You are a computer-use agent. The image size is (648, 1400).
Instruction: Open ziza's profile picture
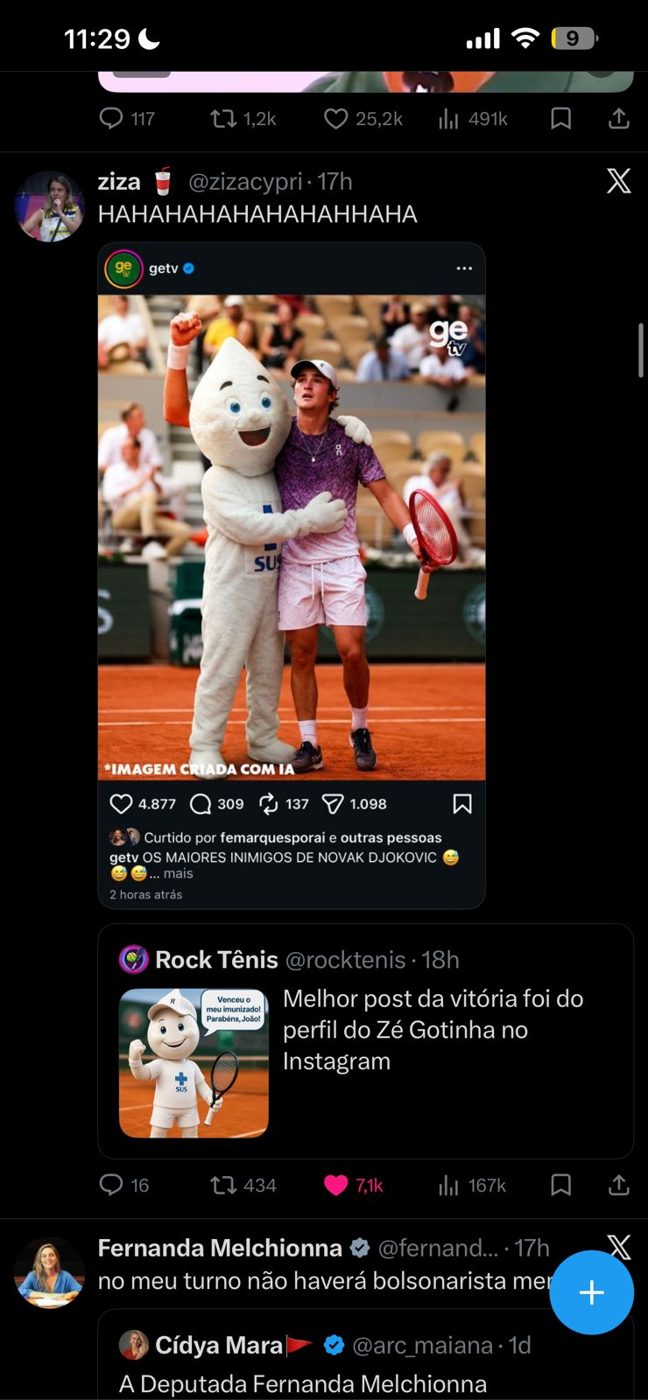pos(49,206)
